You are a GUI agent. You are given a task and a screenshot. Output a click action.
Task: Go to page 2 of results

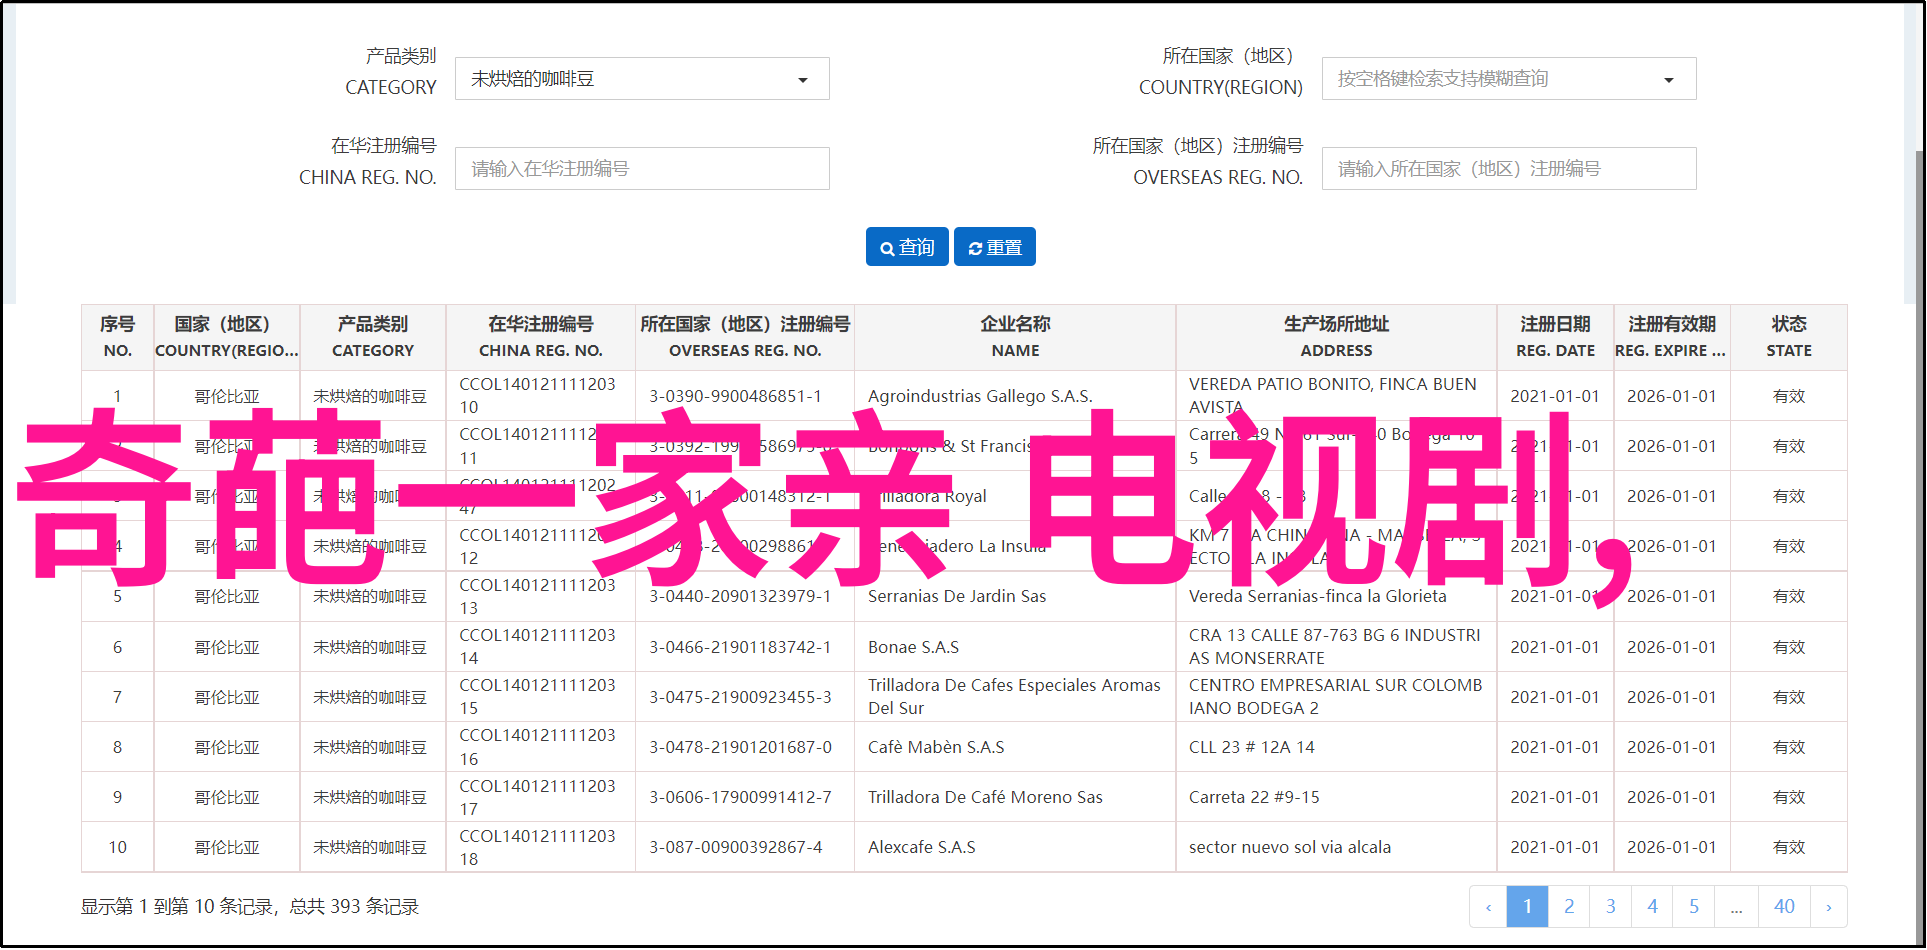tap(1569, 907)
